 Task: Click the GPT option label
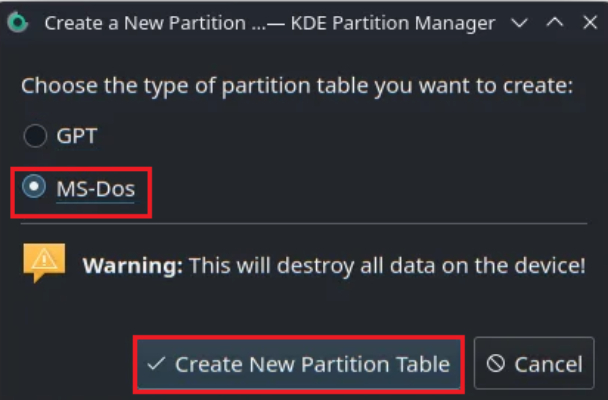(77, 136)
